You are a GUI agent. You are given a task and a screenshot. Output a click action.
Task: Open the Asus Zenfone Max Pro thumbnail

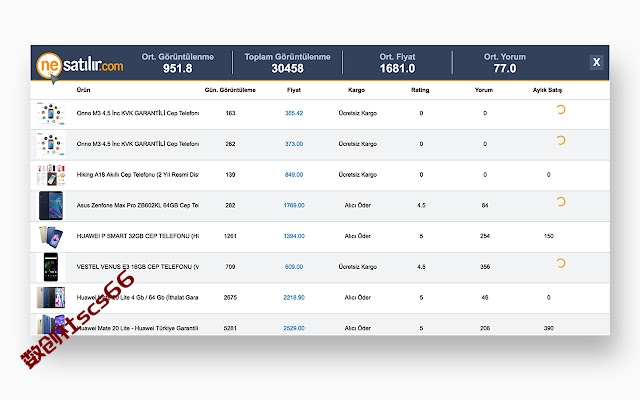coord(51,205)
